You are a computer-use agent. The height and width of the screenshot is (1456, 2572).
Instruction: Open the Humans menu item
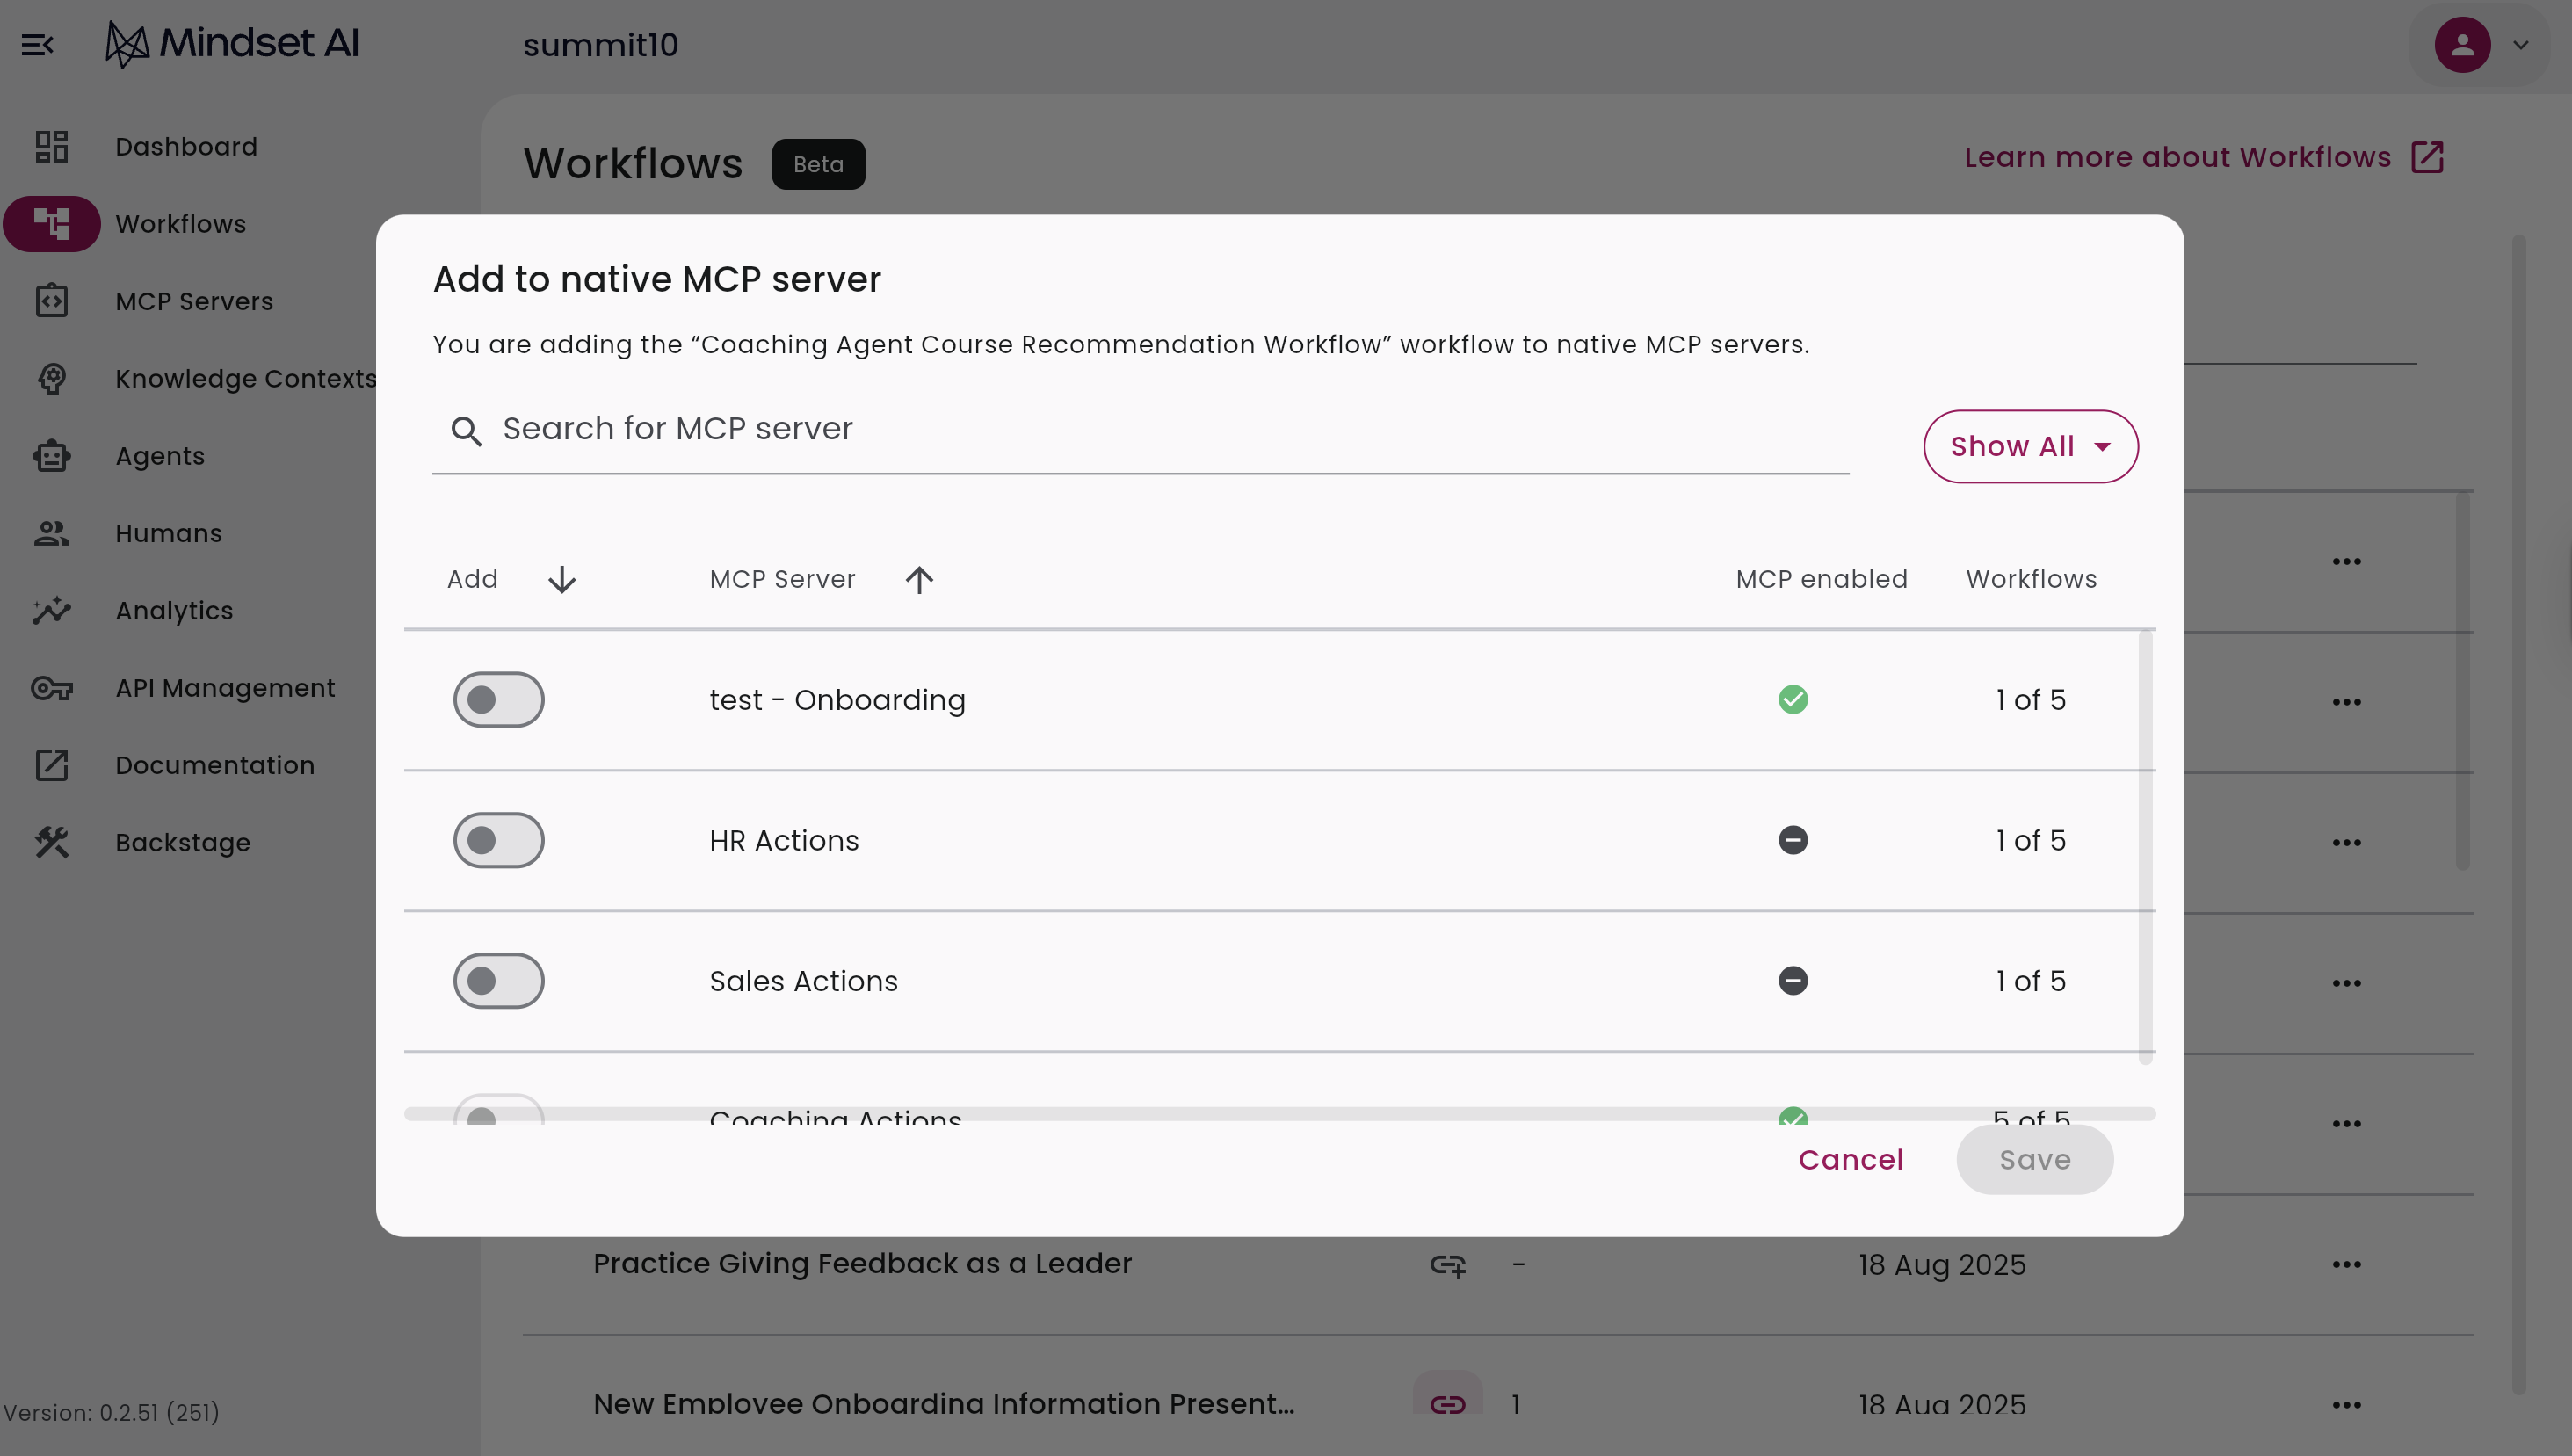pos(168,533)
